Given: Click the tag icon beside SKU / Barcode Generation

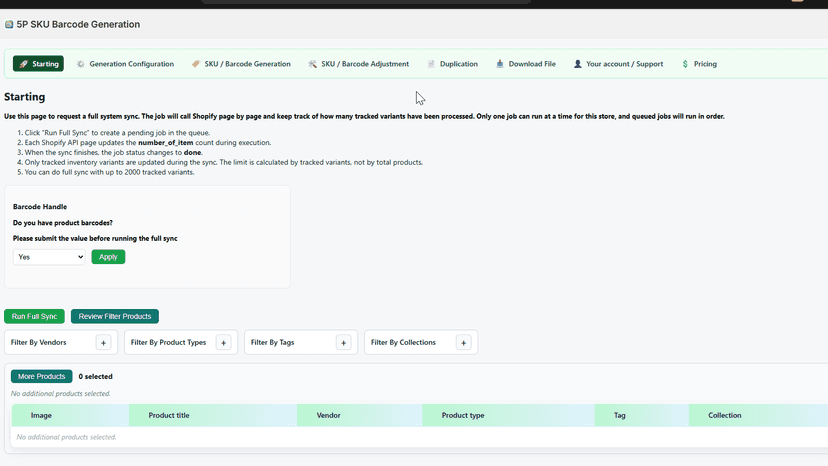Looking at the screenshot, I should pos(196,64).
